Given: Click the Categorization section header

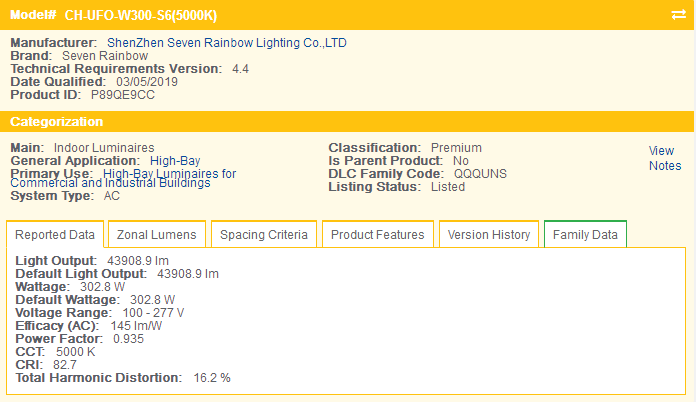Looking at the screenshot, I should [x=57, y=122].
